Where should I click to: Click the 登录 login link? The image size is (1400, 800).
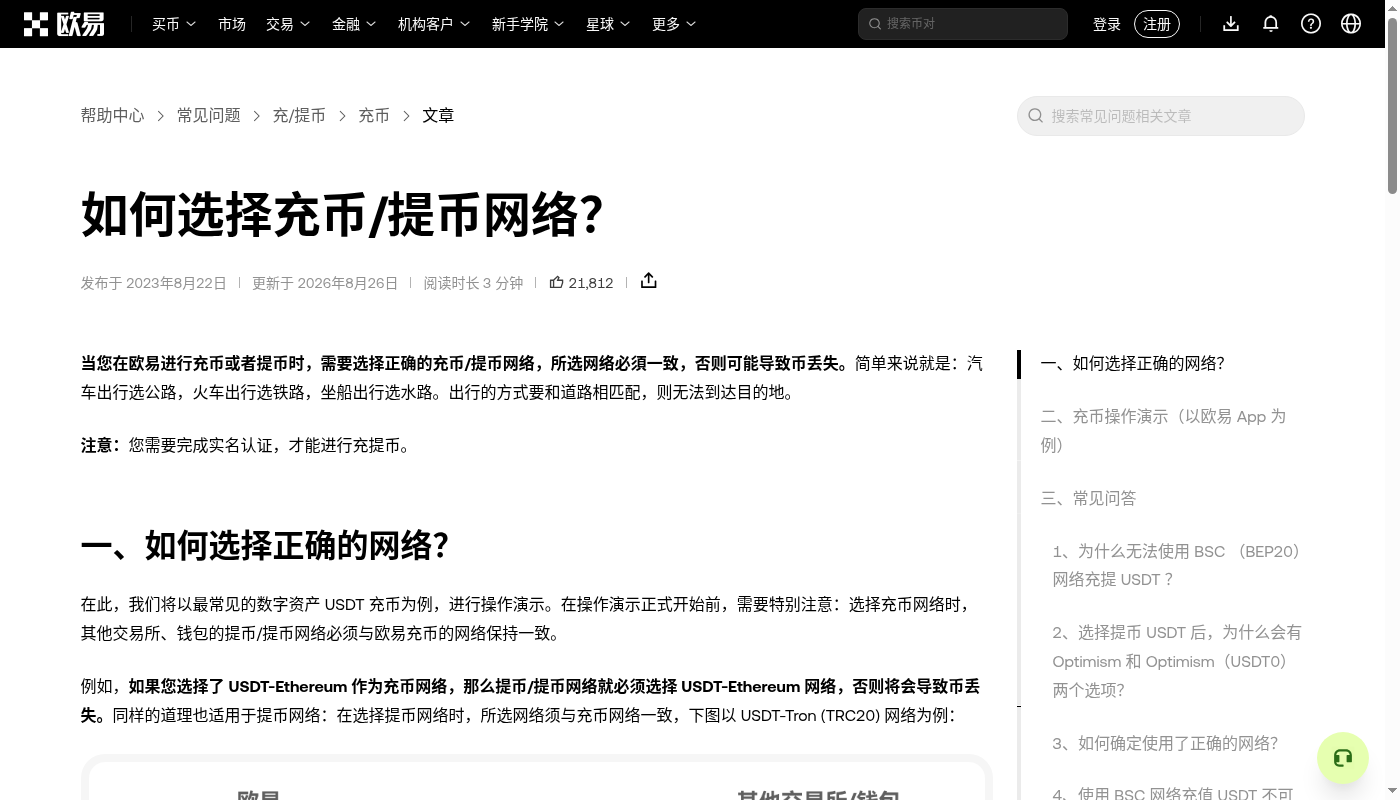click(1107, 24)
